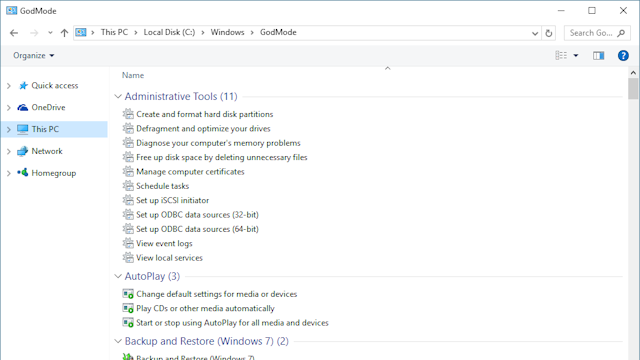
Task: Refresh the GodMode folder view
Action: click(x=549, y=33)
